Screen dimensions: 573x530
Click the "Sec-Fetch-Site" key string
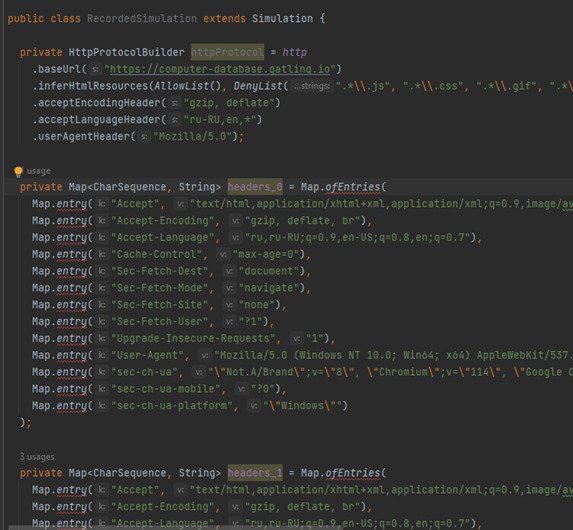(x=160, y=304)
